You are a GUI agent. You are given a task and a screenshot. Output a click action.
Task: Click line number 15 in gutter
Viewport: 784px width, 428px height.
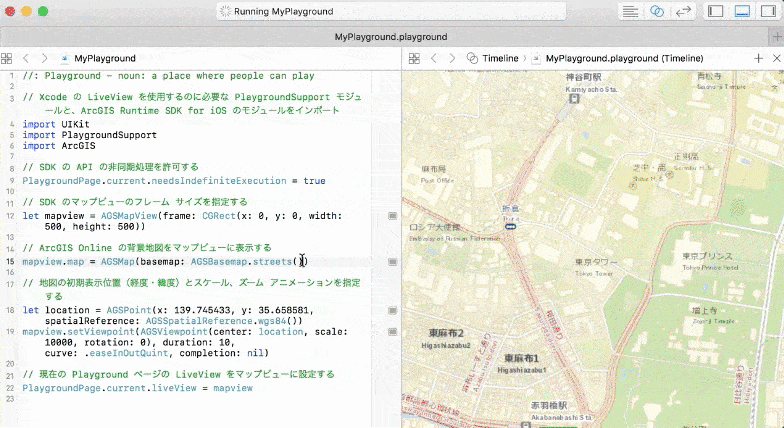(x=10, y=262)
